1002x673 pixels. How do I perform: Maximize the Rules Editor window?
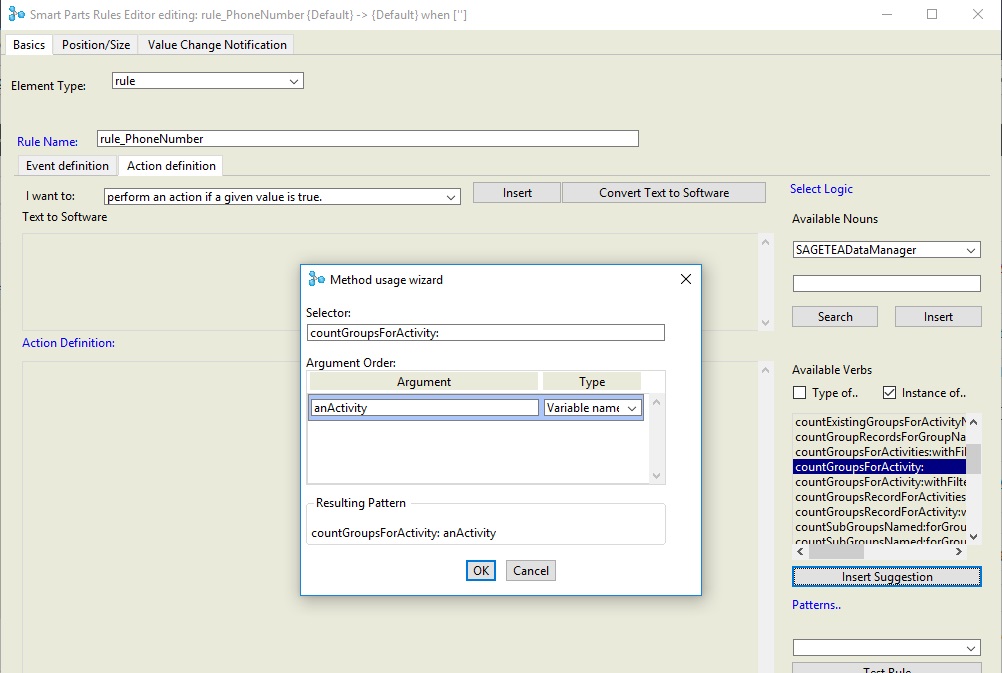[x=932, y=14]
